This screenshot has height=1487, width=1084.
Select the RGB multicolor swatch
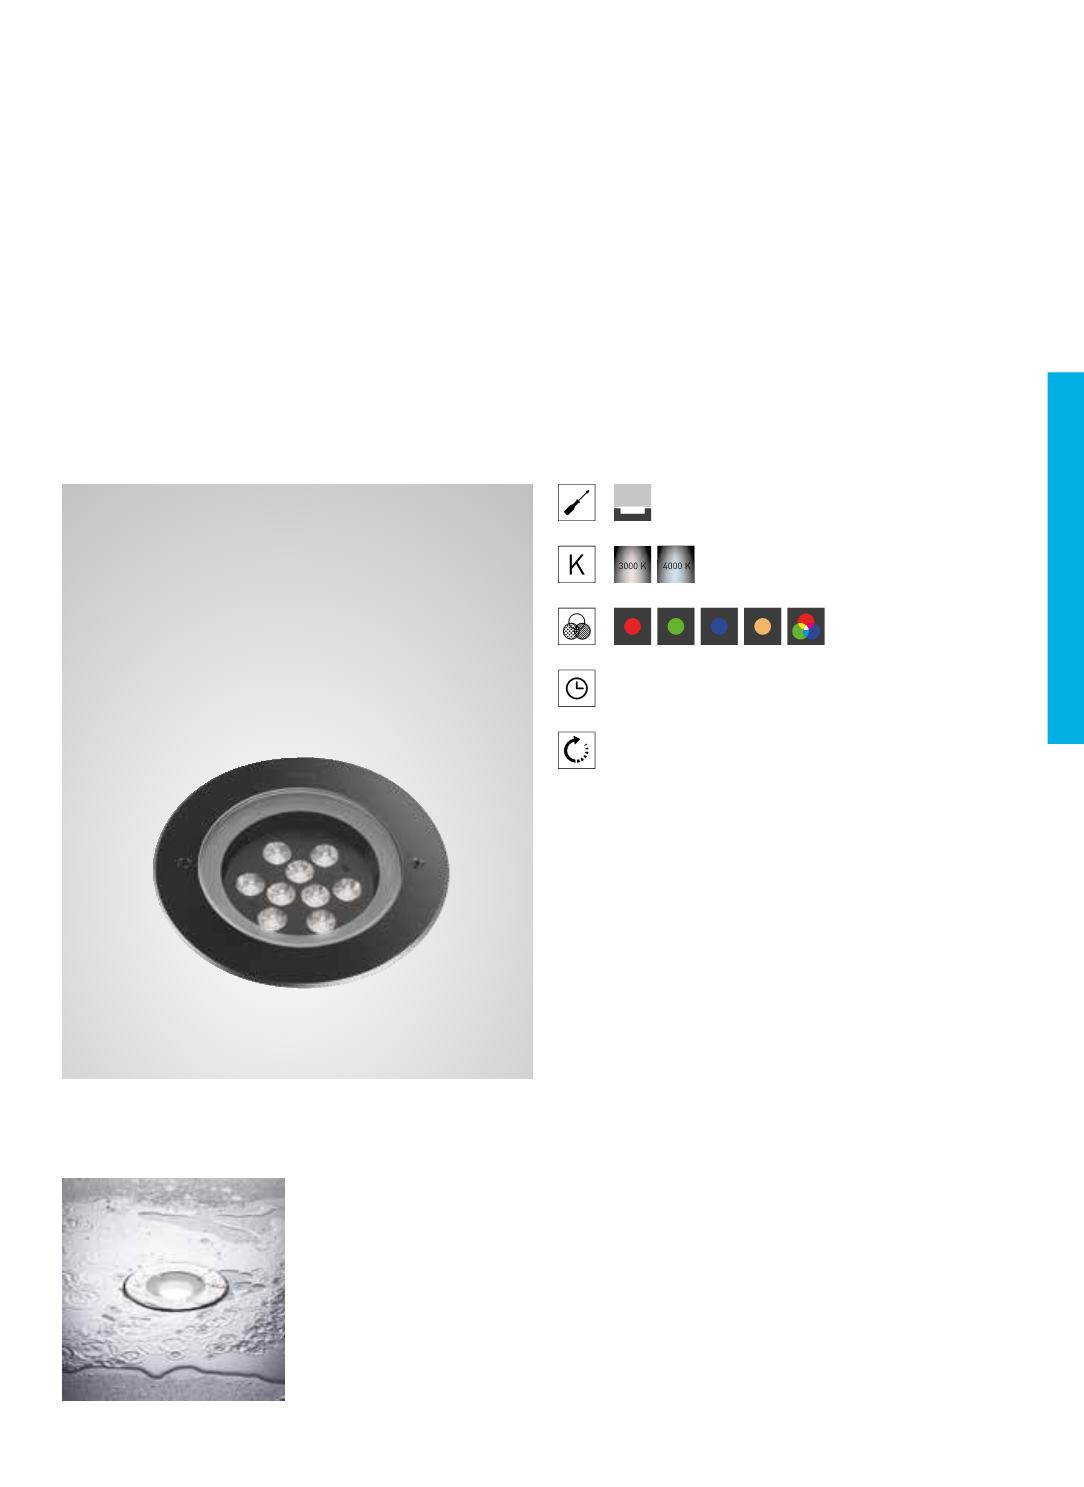click(x=806, y=627)
